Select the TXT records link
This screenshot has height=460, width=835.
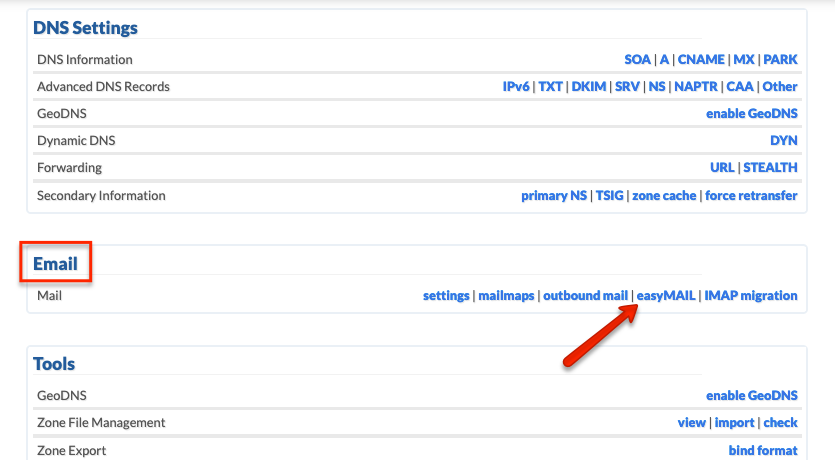[x=550, y=86]
